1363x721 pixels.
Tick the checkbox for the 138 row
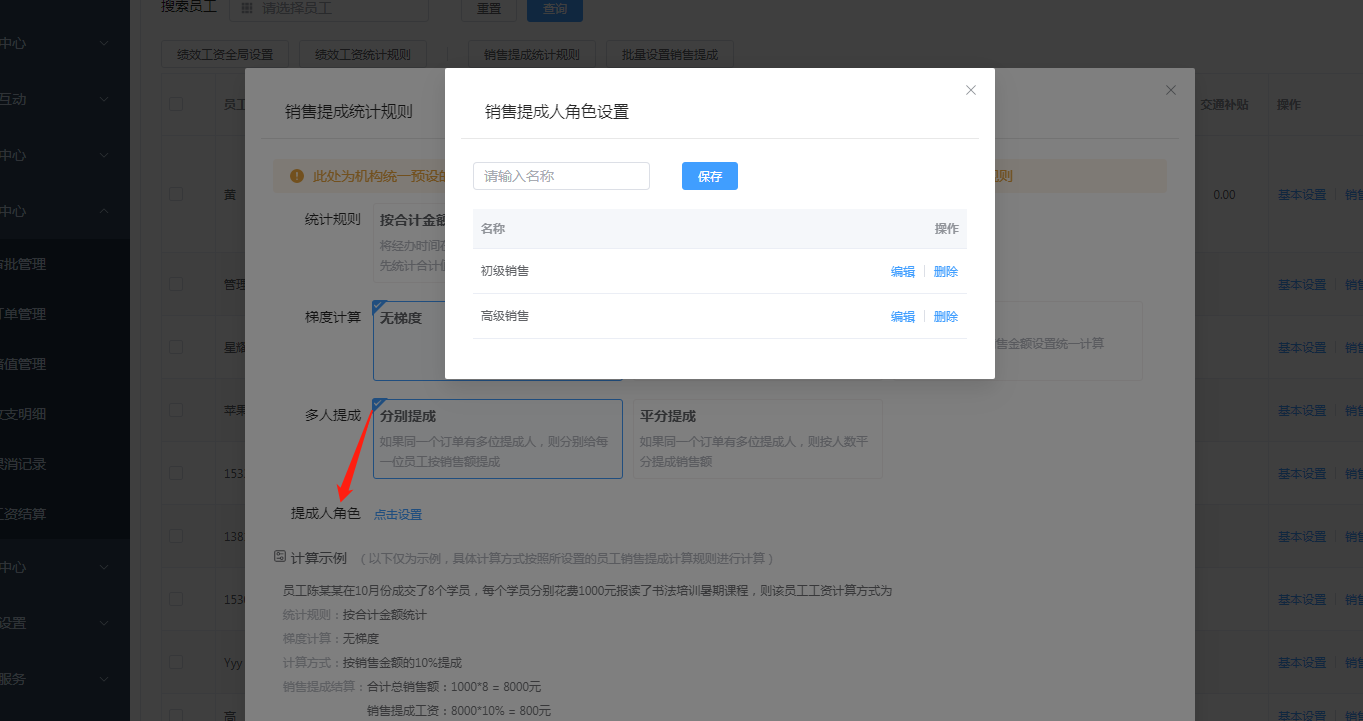(x=176, y=536)
